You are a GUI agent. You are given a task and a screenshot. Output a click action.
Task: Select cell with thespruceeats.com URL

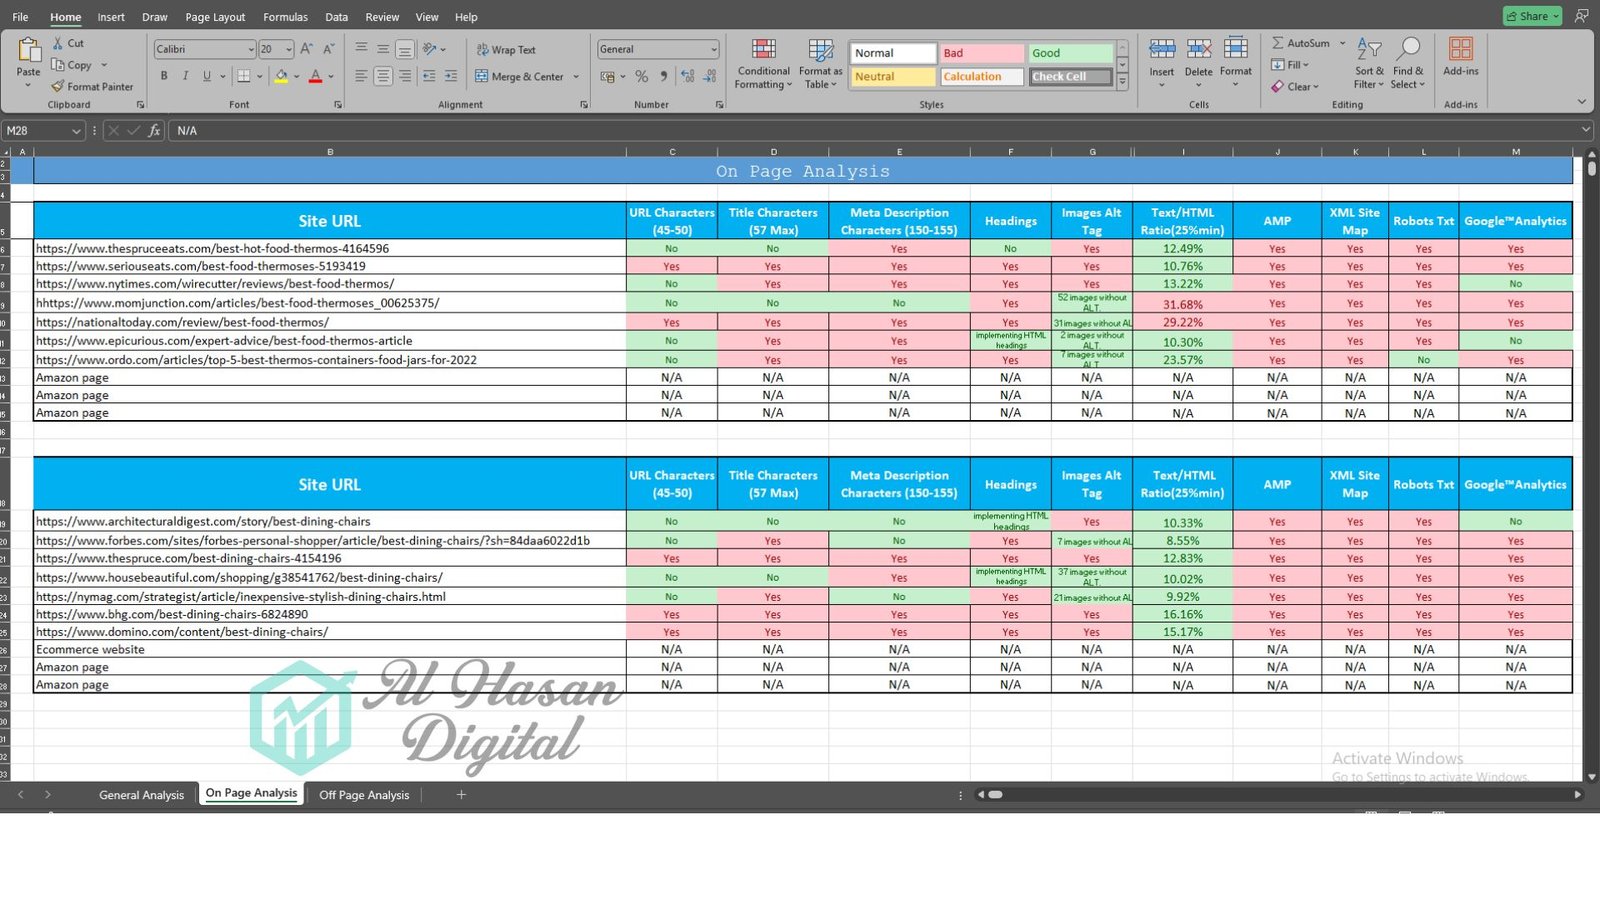click(330, 248)
